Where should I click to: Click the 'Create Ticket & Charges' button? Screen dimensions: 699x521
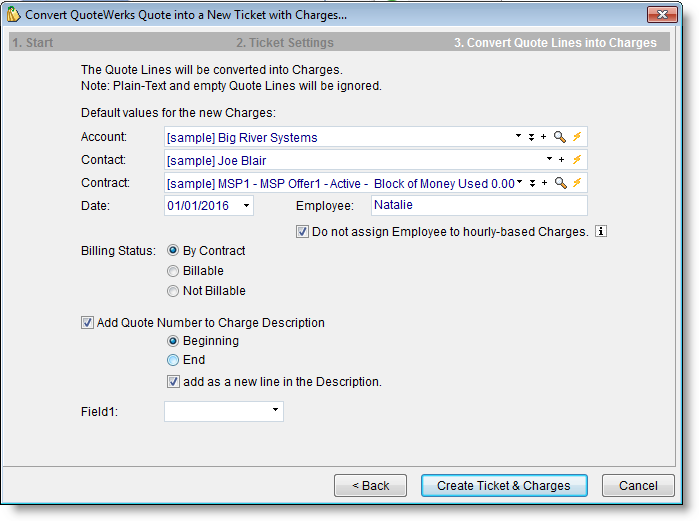pos(503,486)
